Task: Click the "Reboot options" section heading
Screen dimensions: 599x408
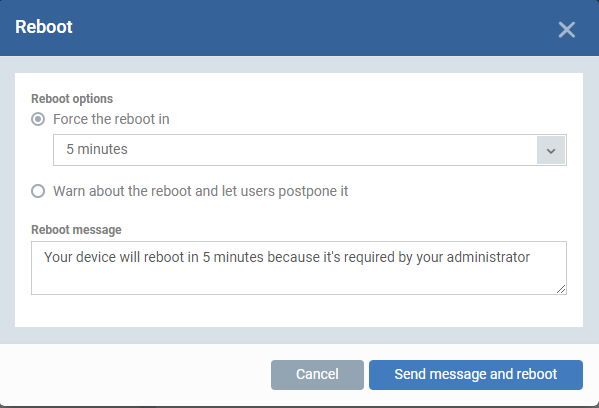Action: (x=72, y=99)
